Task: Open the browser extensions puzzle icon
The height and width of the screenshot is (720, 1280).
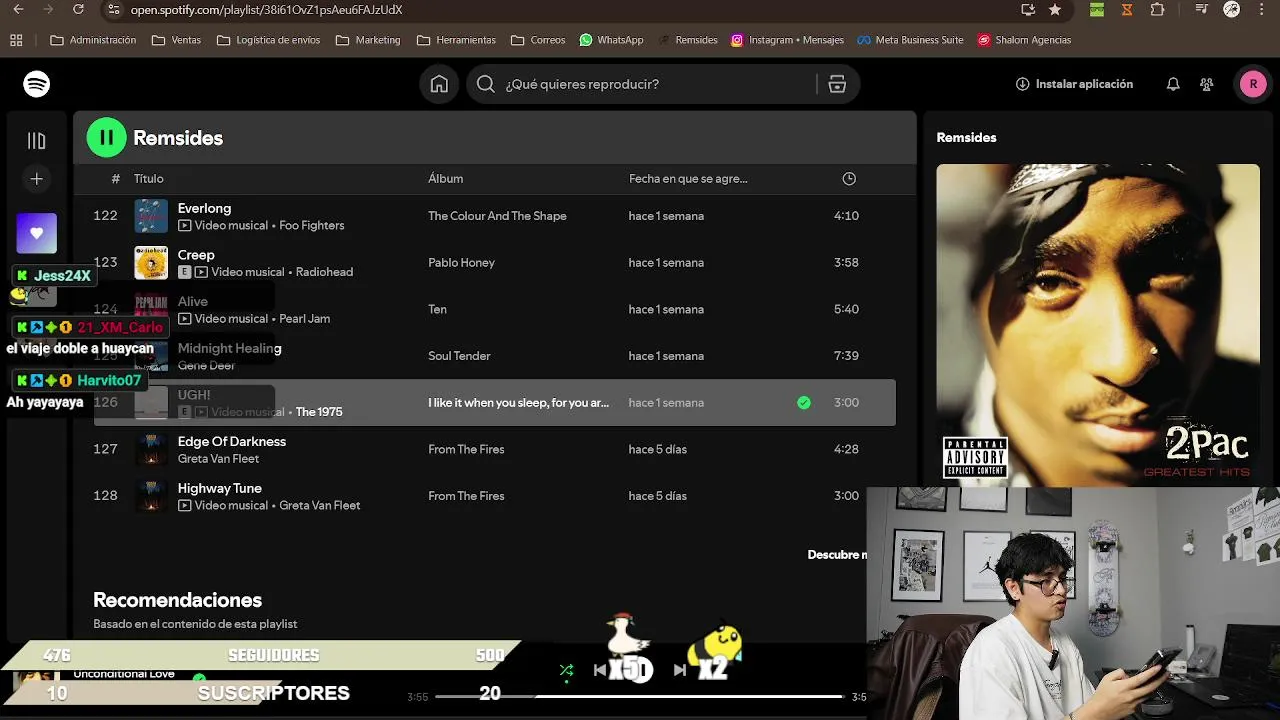Action: [x=1158, y=10]
